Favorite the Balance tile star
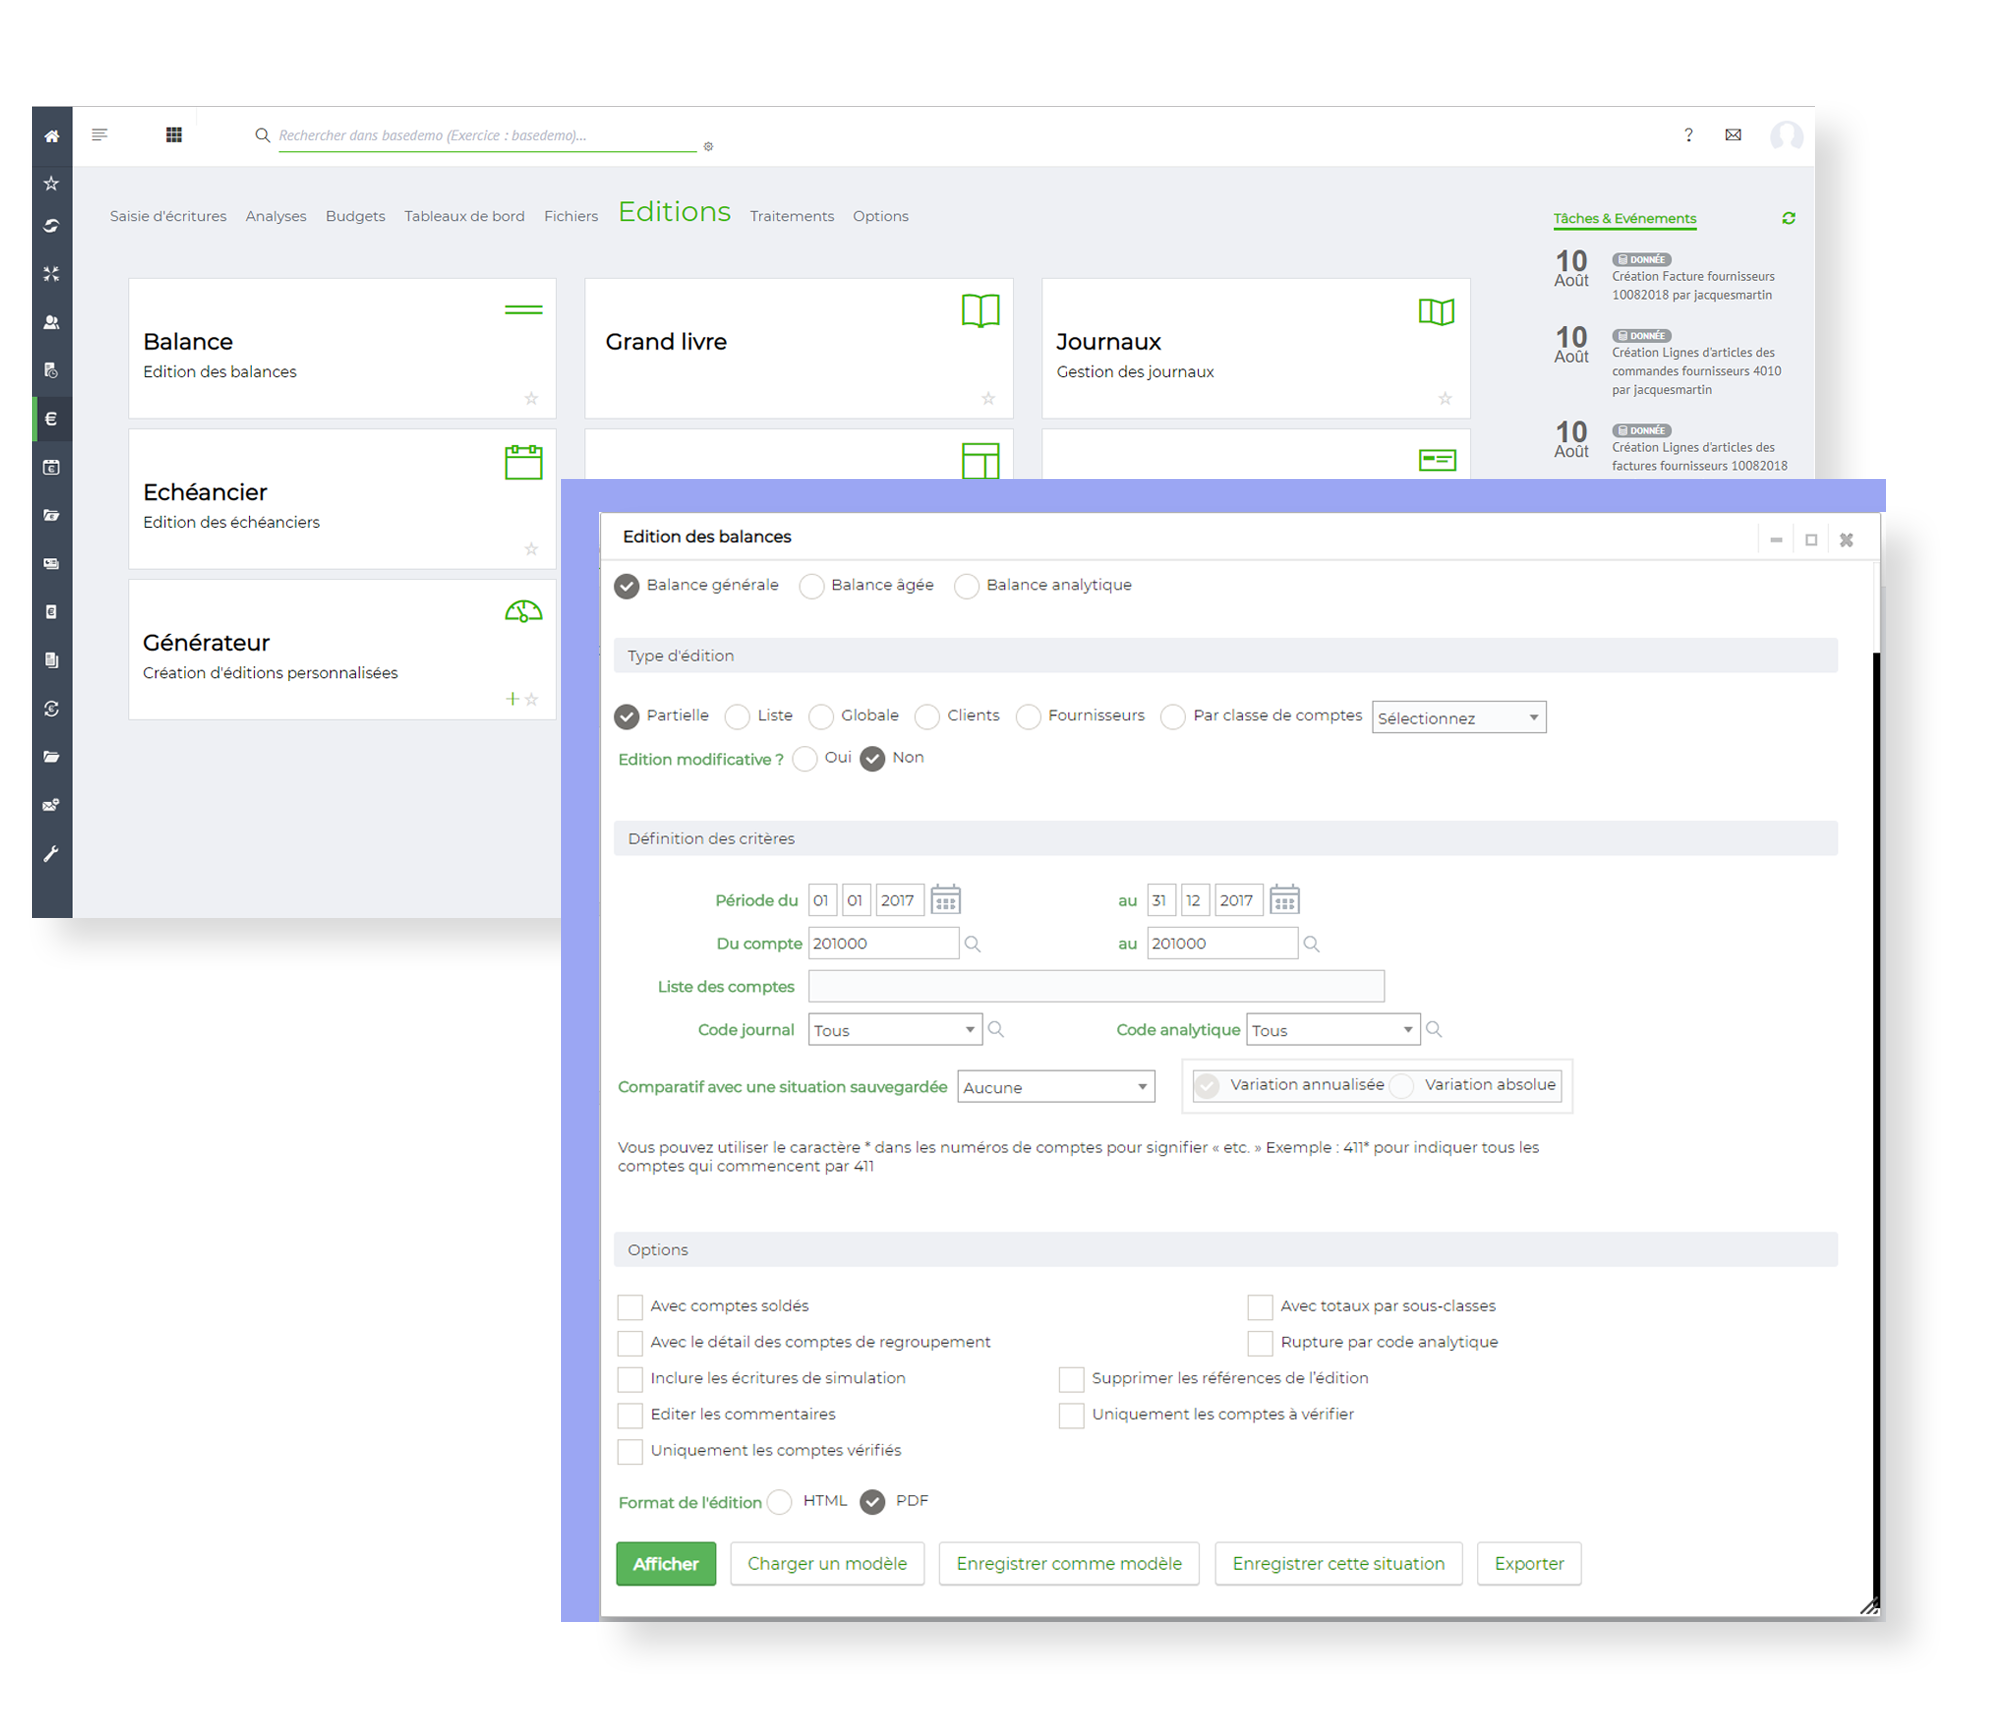This screenshot has height=1726, width=2004. [x=531, y=399]
